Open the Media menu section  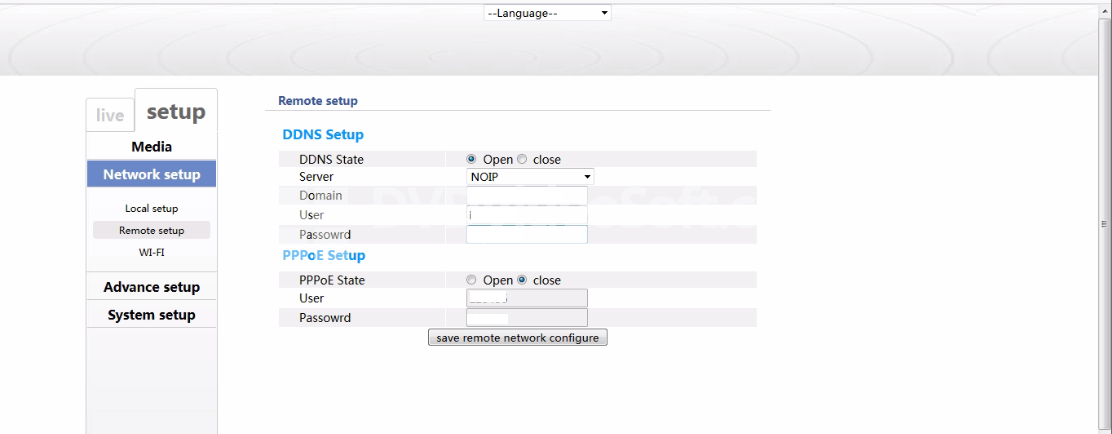tap(151, 147)
